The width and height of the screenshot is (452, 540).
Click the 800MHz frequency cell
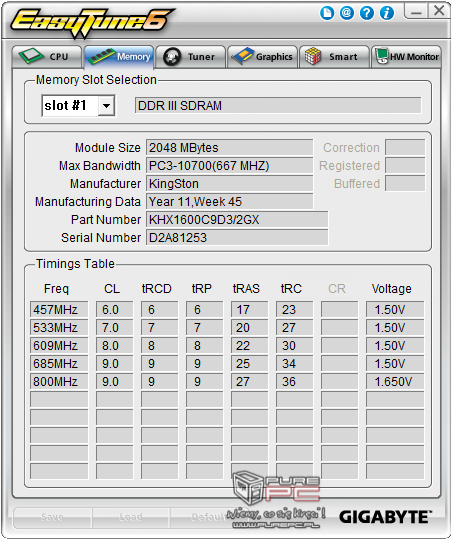pyautogui.click(x=59, y=382)
